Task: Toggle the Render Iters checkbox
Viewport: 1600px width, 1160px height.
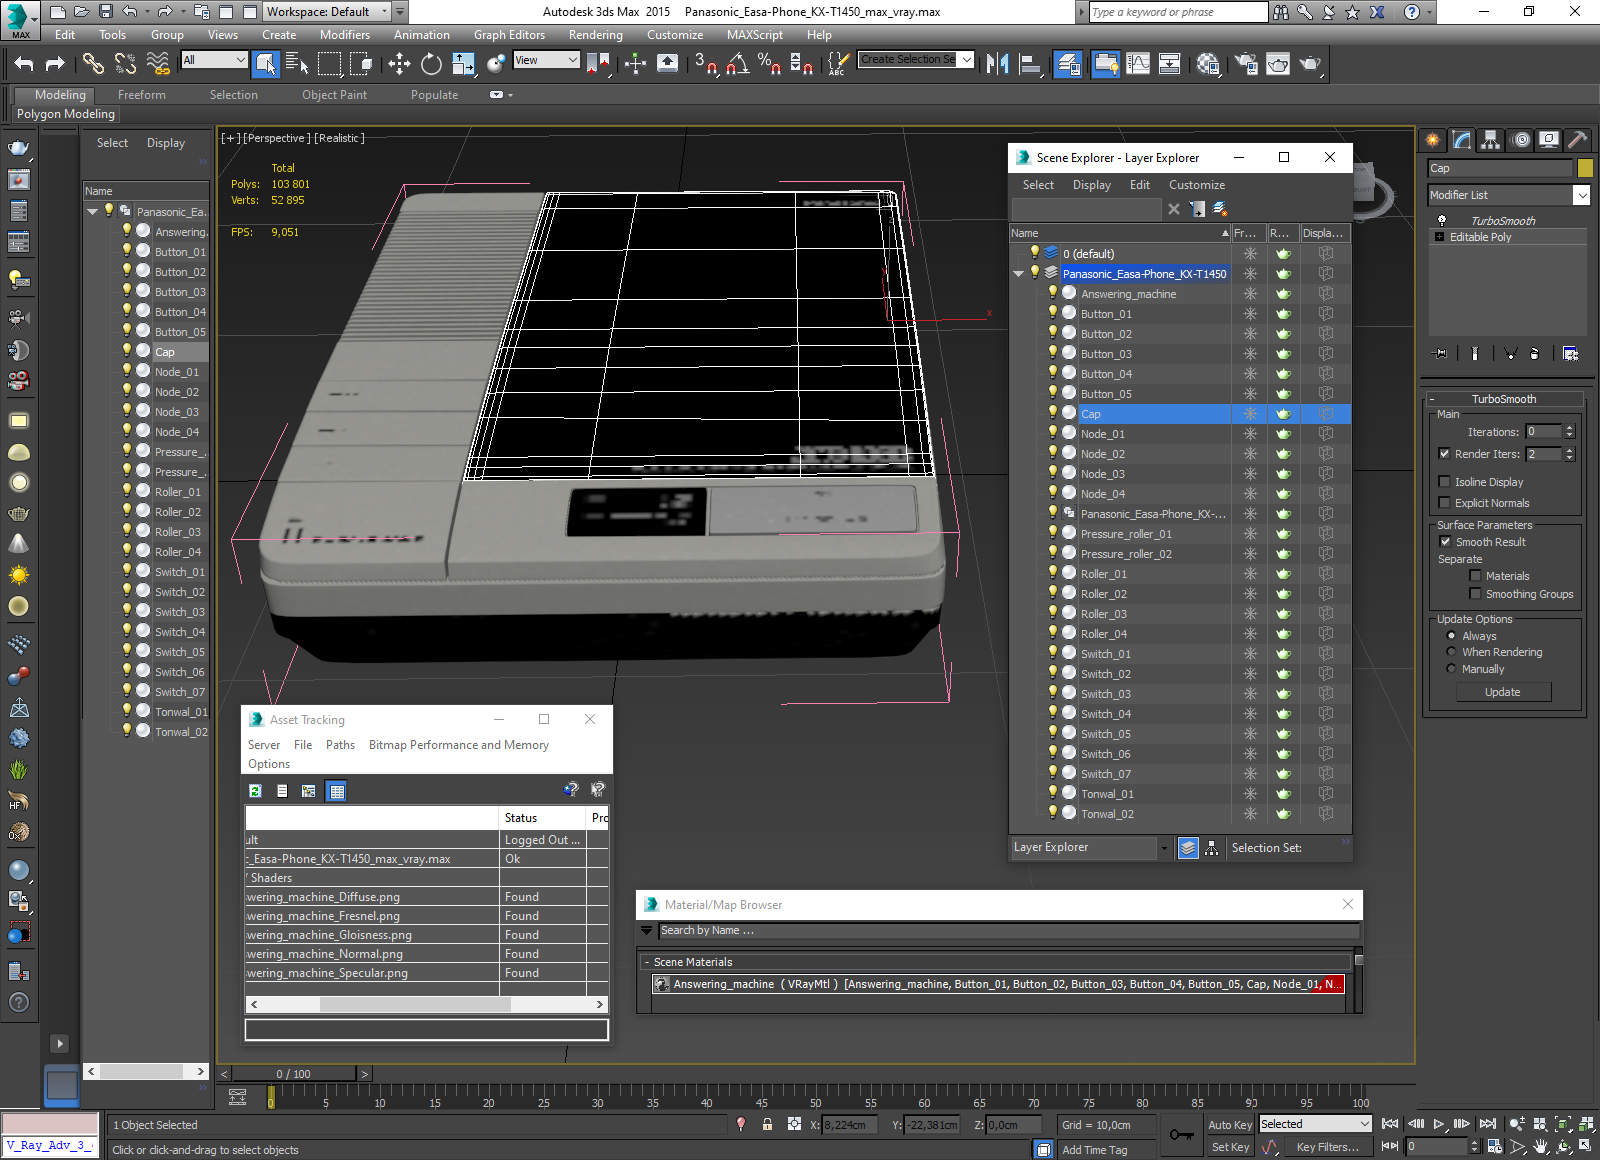Action: [1444, 454]
